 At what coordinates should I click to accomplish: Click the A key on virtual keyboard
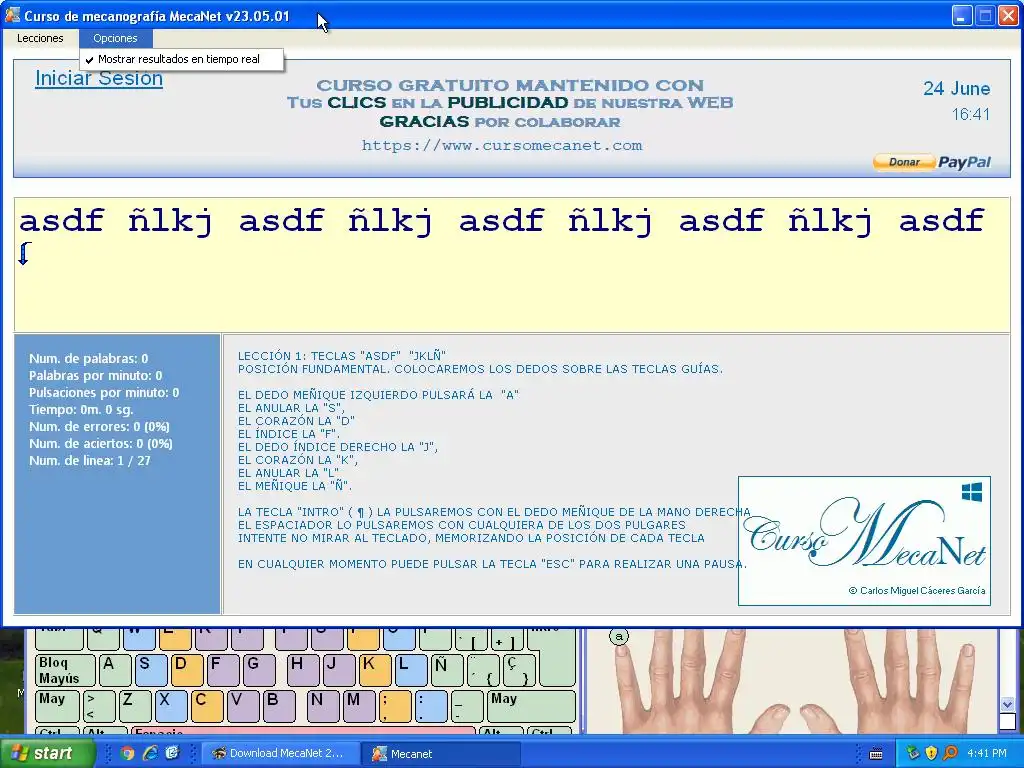(116, 670)
